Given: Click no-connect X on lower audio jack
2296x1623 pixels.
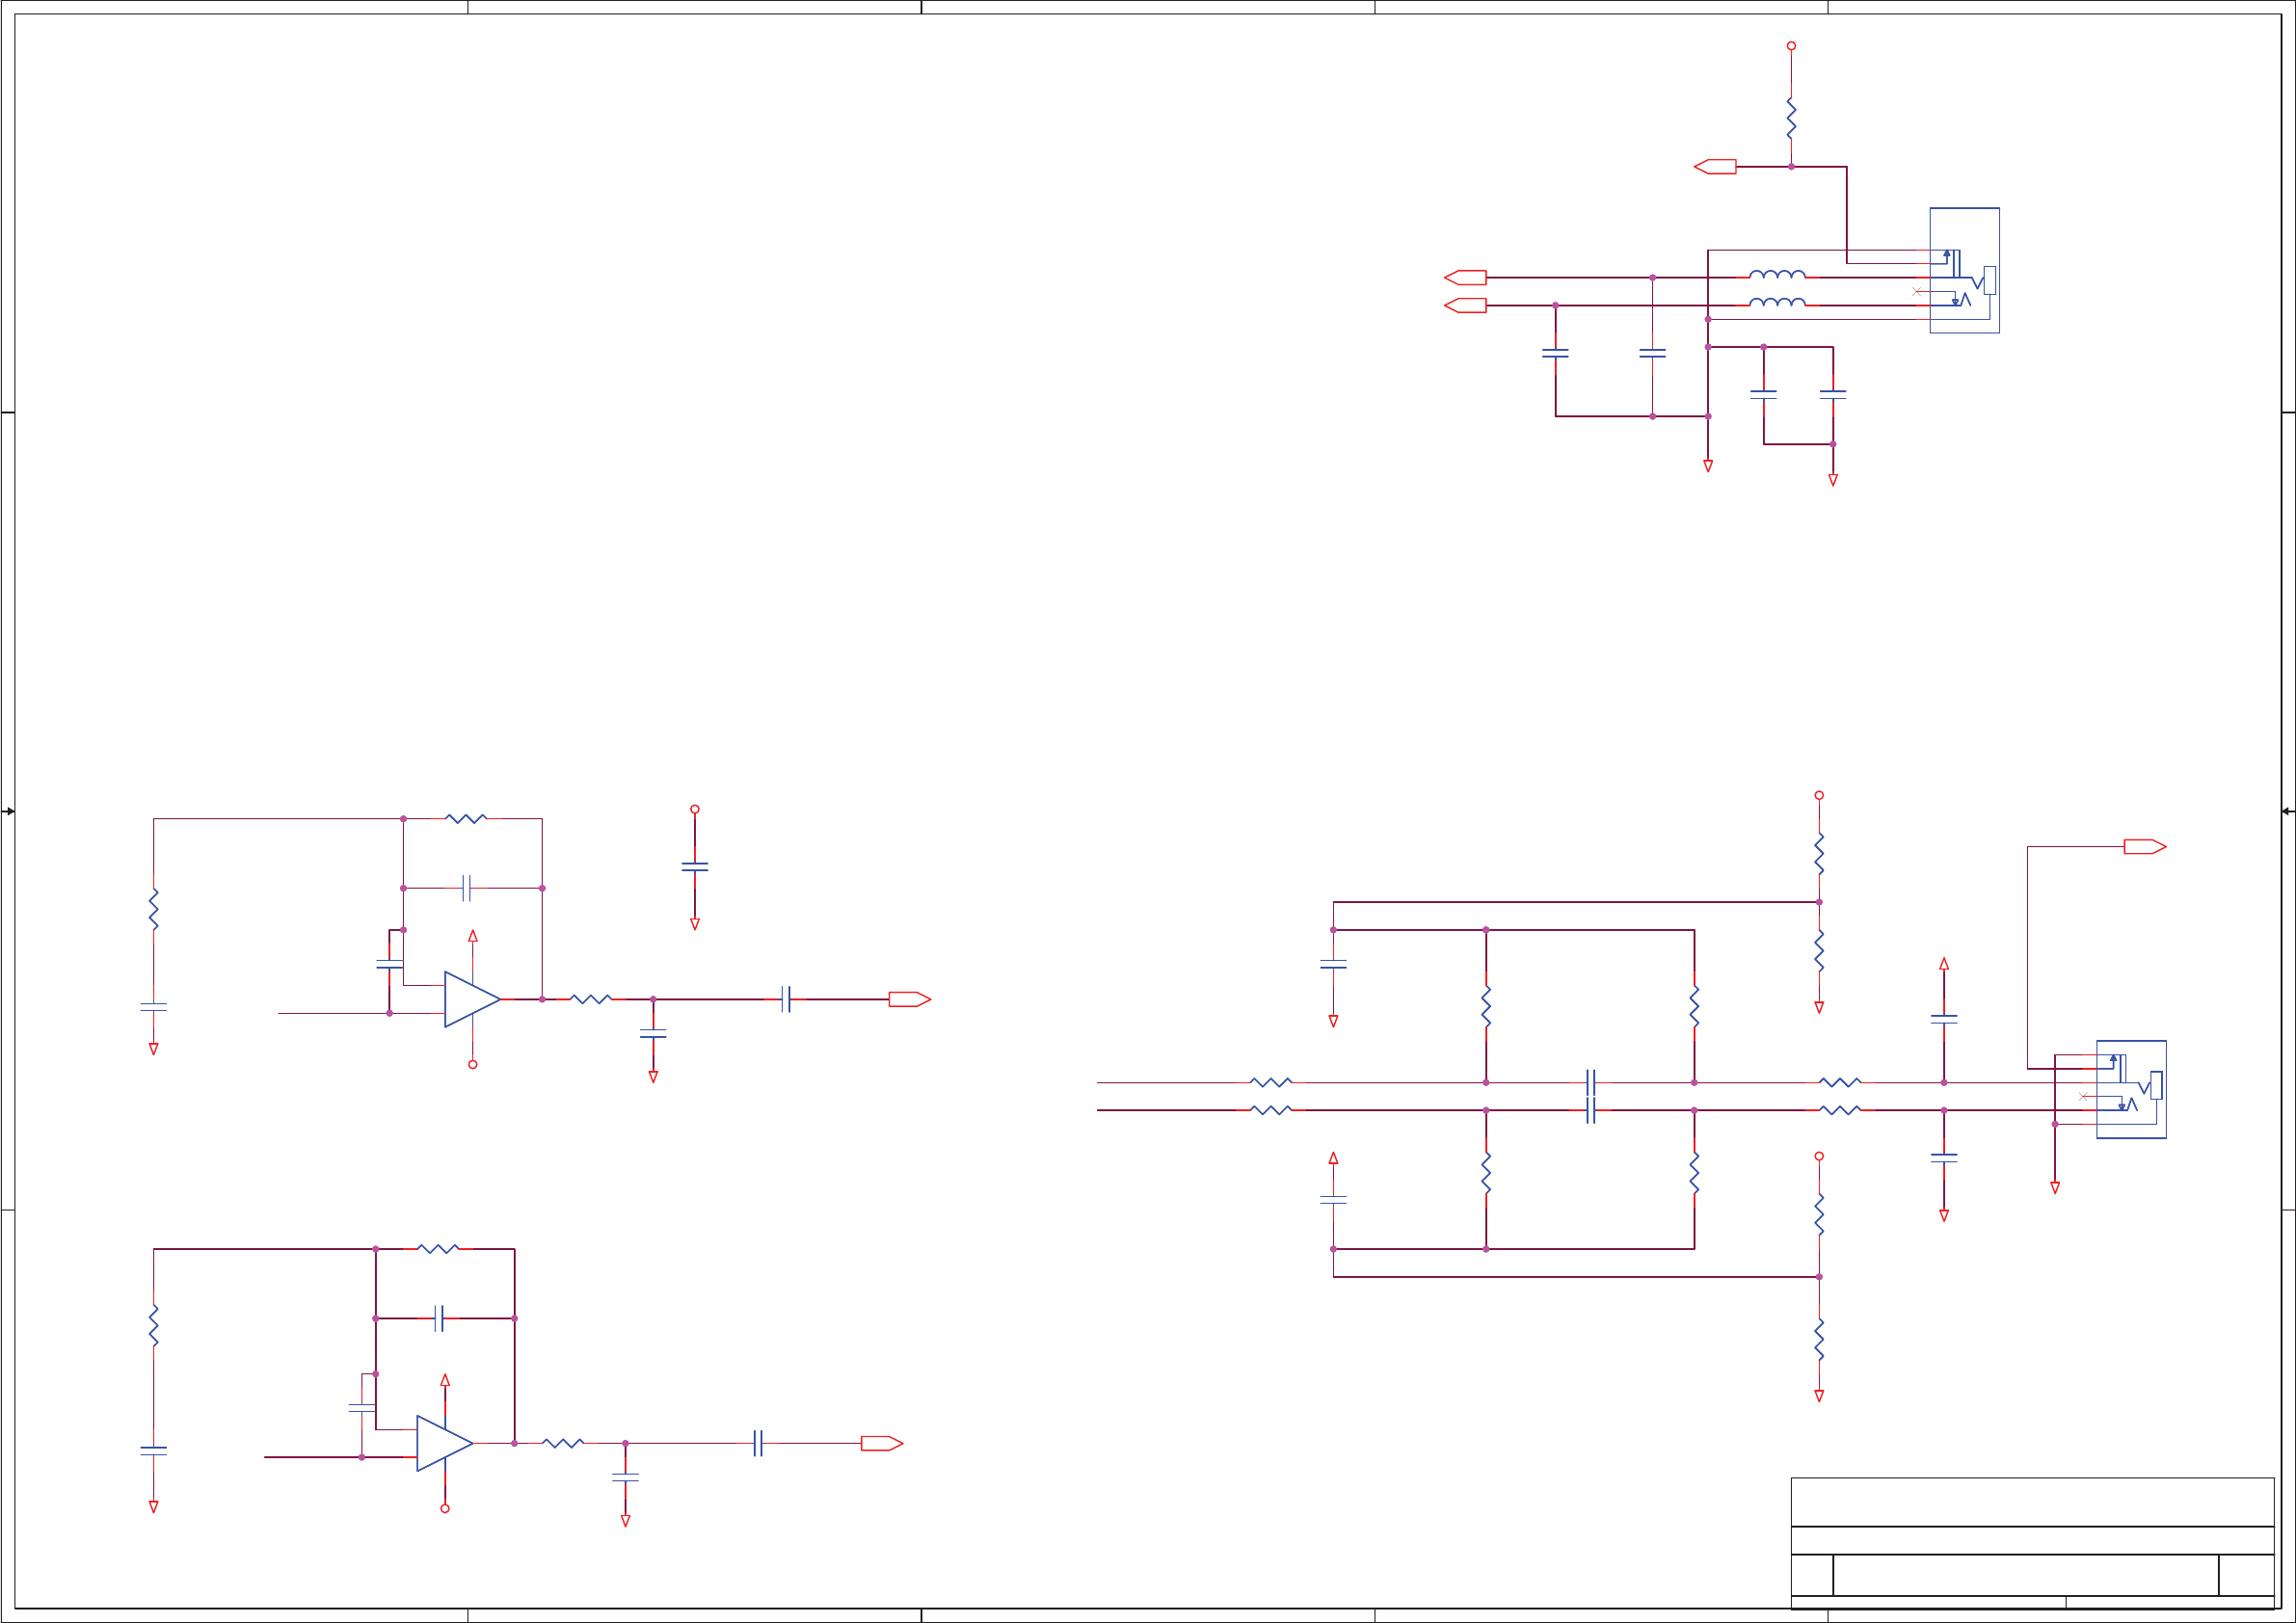Looking at the screenshot, I should coord(2083,1097).
